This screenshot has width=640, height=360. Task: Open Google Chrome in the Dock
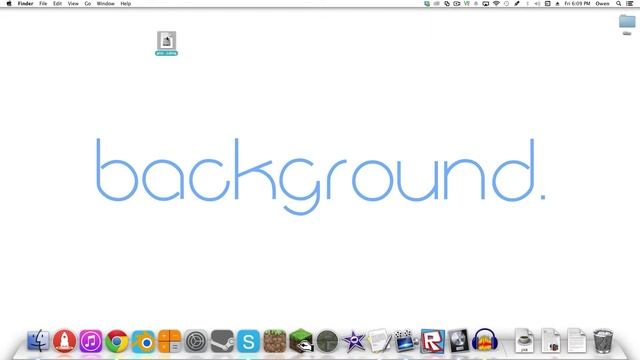pos(117,340)
